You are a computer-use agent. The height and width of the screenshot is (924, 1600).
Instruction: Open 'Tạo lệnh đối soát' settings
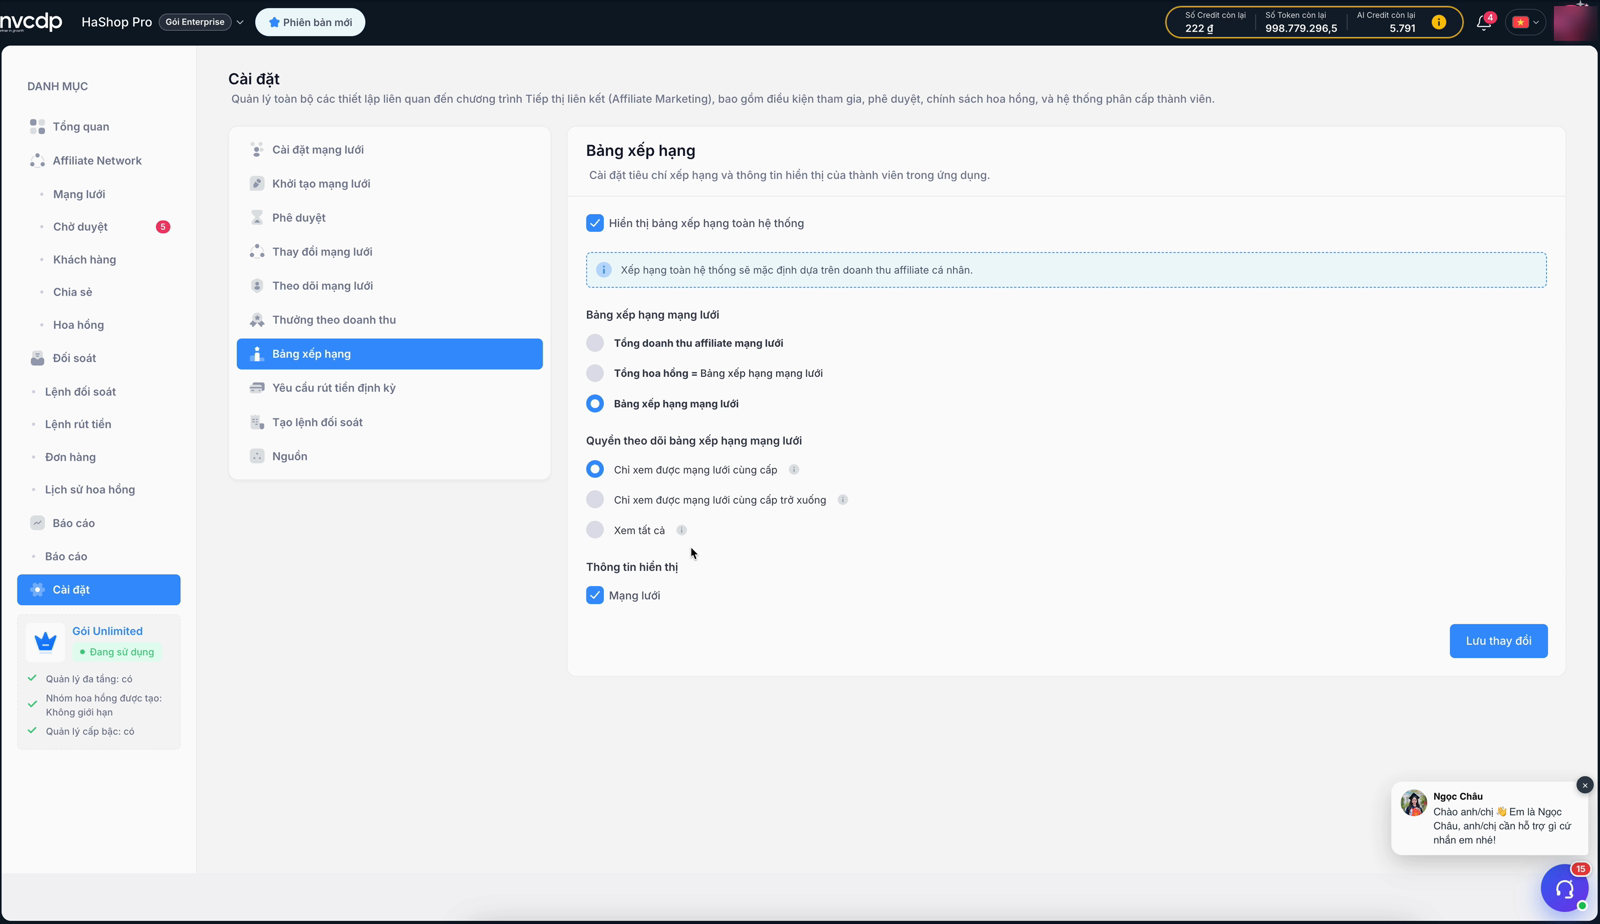(390, 422)
